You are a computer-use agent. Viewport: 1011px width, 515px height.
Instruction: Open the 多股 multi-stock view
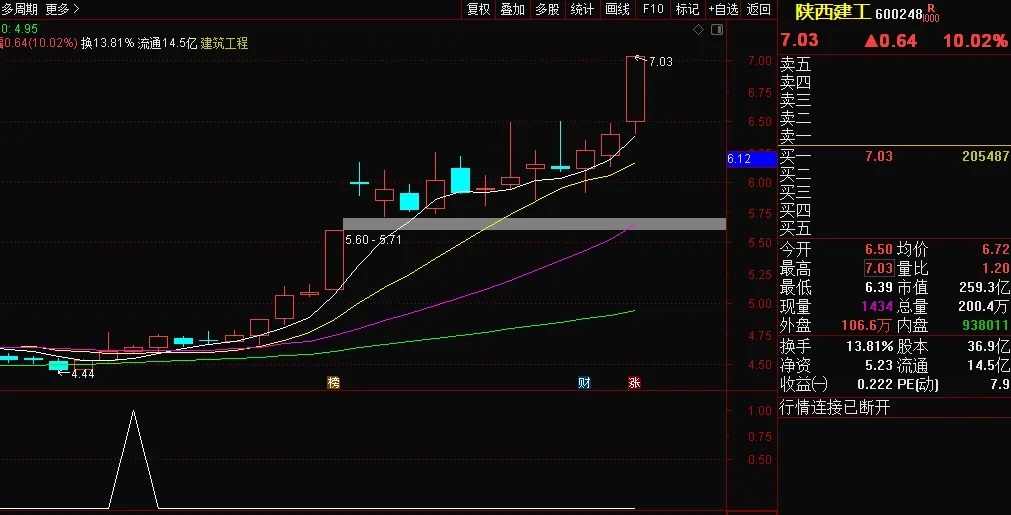click(x=547, y=9)
